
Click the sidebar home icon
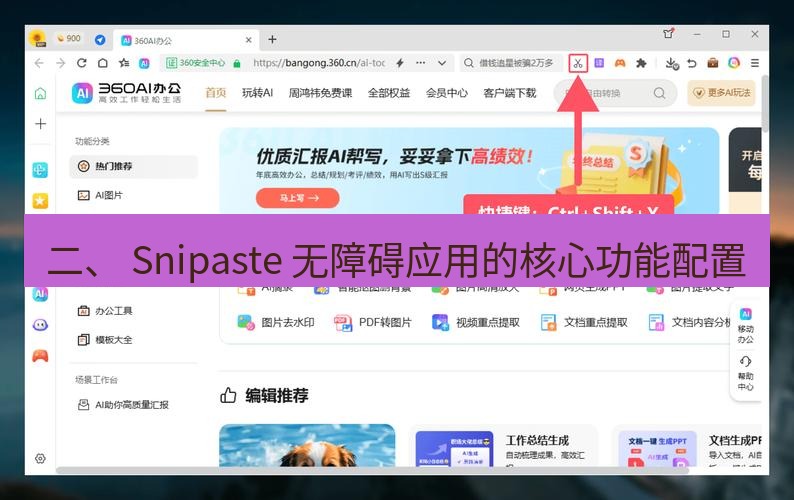tap(41, 94)
